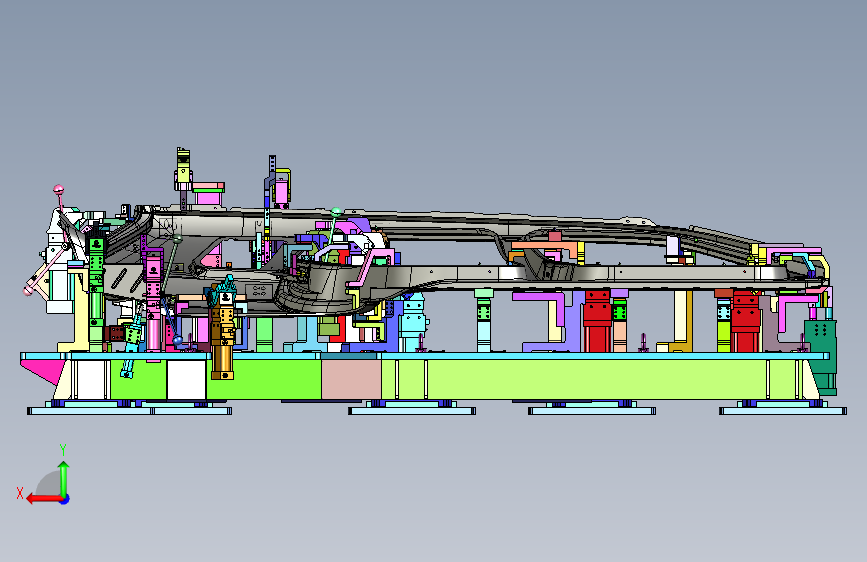Select the blue origin sphere of the axis triad
The image size is (867, 562).
click(x=65, y=499)
